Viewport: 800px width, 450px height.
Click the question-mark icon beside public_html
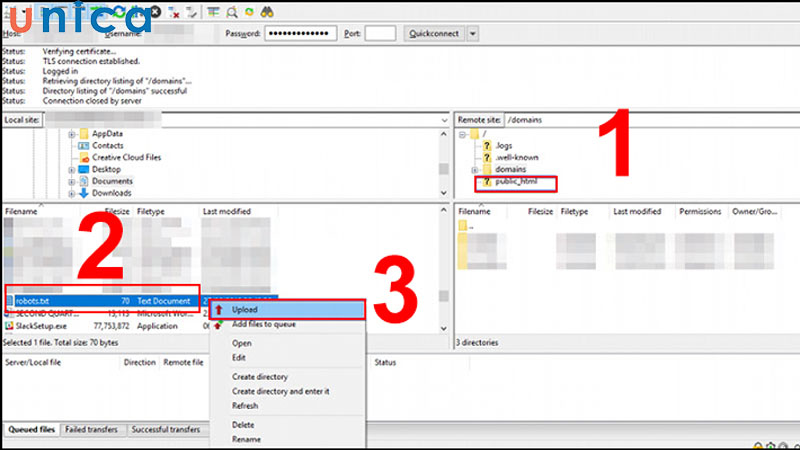(x=487, y=182)
